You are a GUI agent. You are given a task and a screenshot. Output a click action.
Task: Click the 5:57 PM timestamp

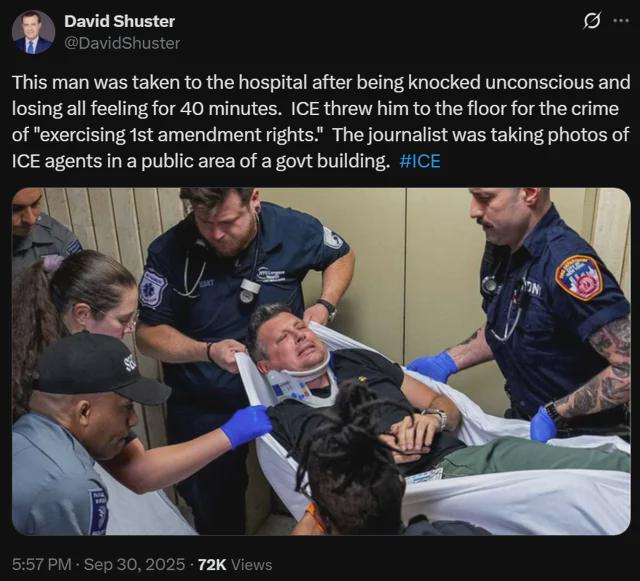coord(43,565)
